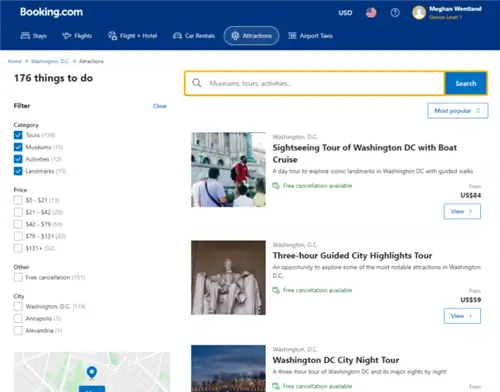Open the help question mark icon

click(x=395, y=13)
